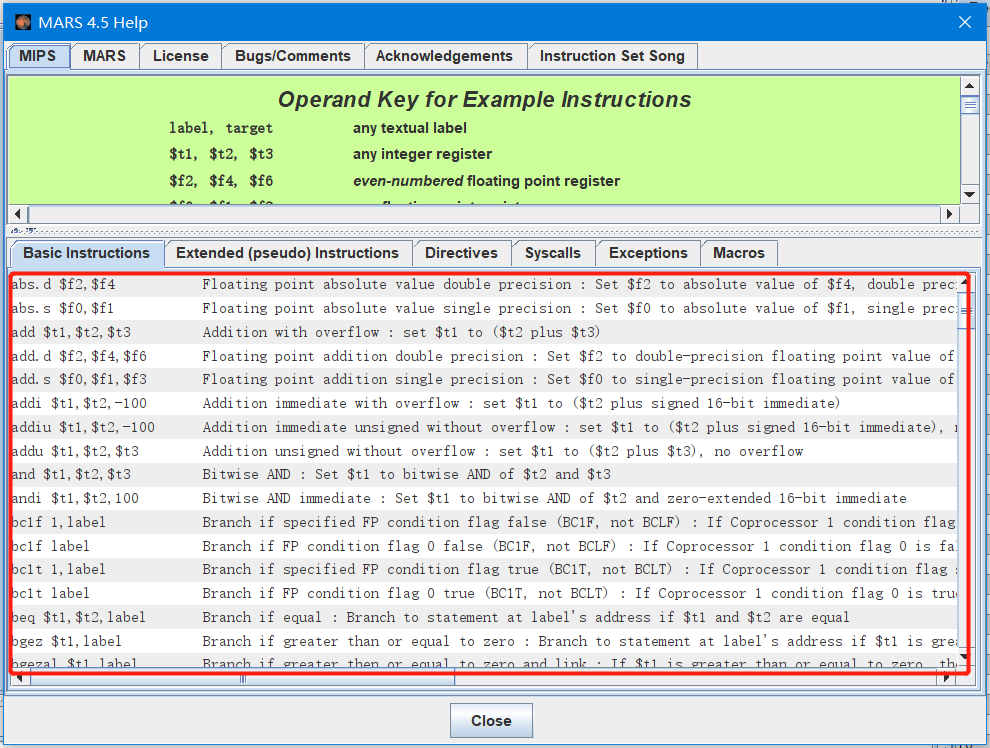Select the abs.d $f2,$f4 instruction row
Viewport: 990px width, 748px height.
click(484, 285)
